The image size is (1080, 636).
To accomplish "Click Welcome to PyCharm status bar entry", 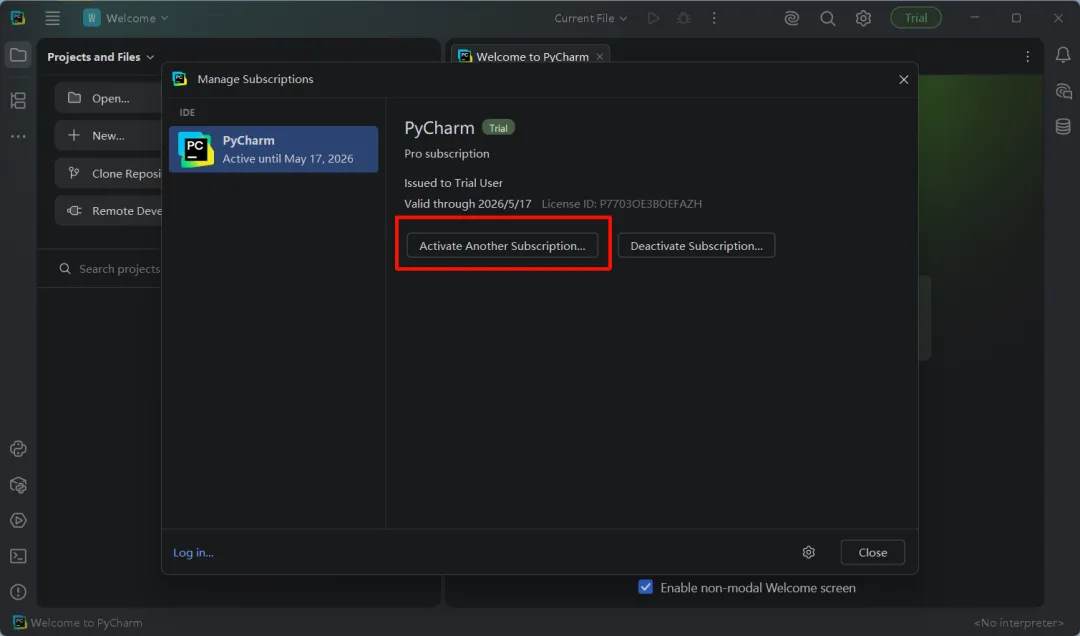I will [x=78, y=623].
